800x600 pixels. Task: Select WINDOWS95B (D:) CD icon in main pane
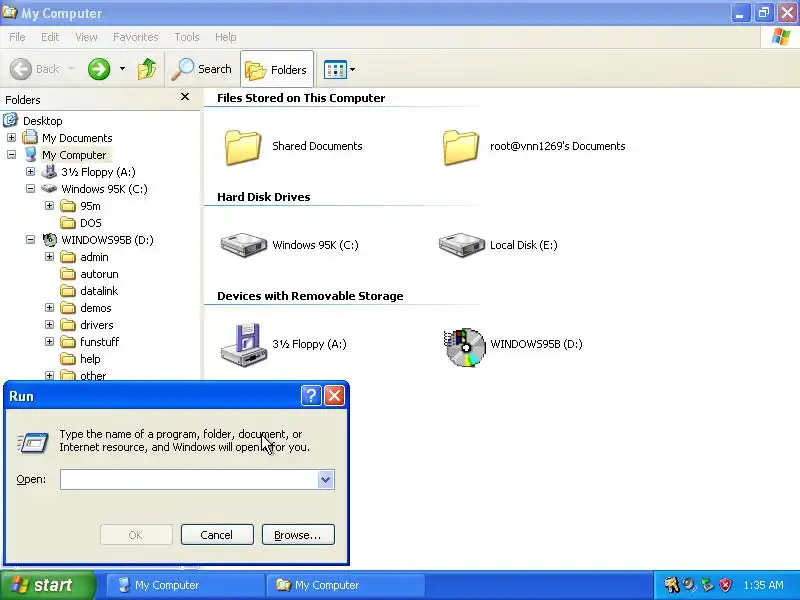(x=464, y=347)
